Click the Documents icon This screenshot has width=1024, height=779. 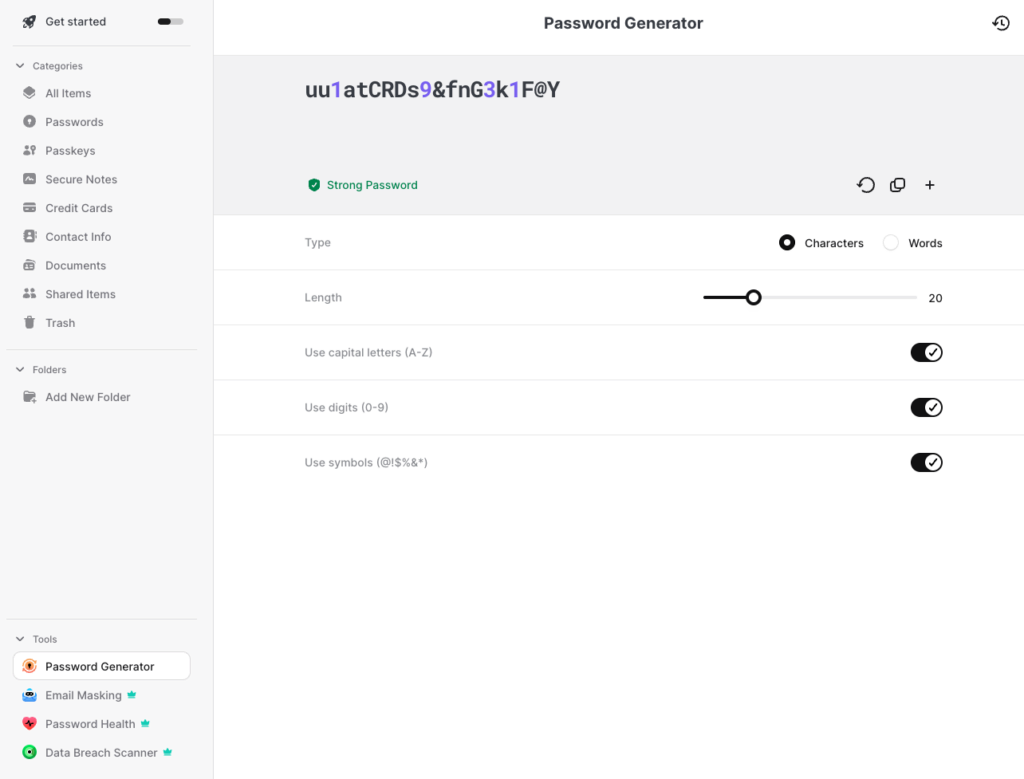pyautogui.click(x=29, y=265)
